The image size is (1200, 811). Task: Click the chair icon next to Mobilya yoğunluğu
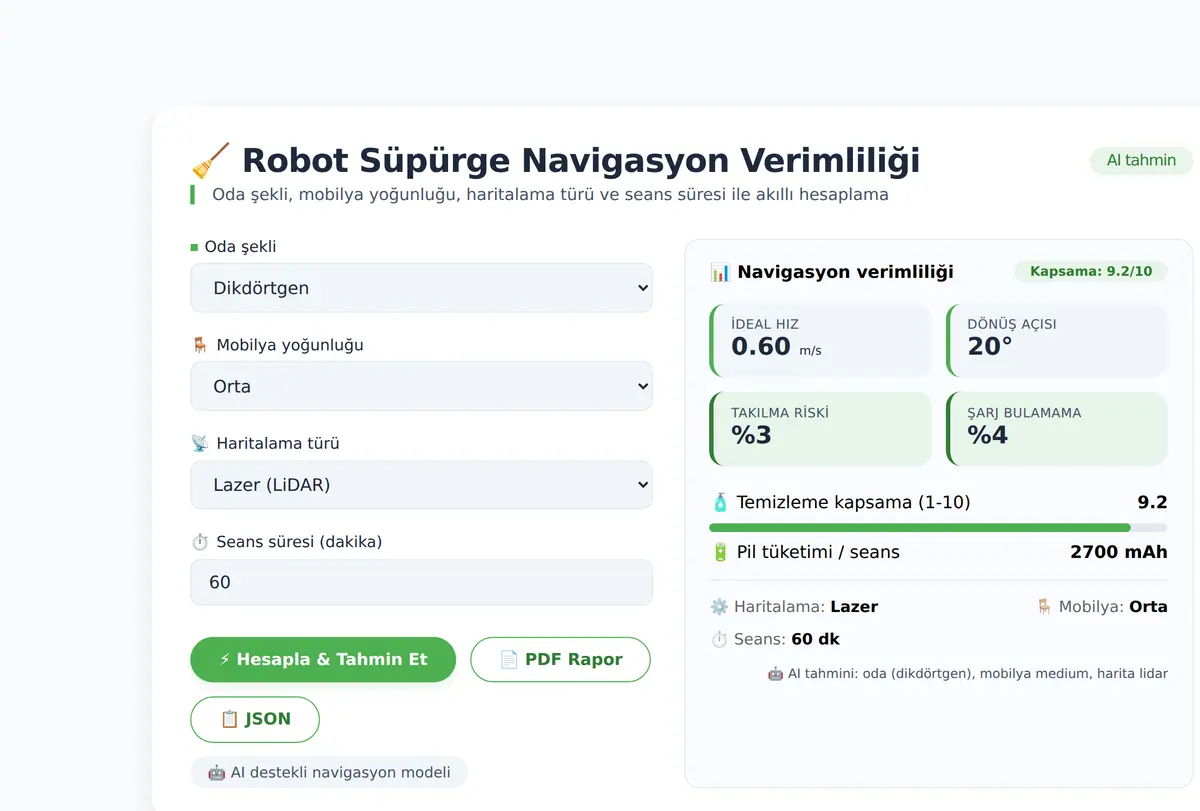pyautogui.click(x=200, y=345)
